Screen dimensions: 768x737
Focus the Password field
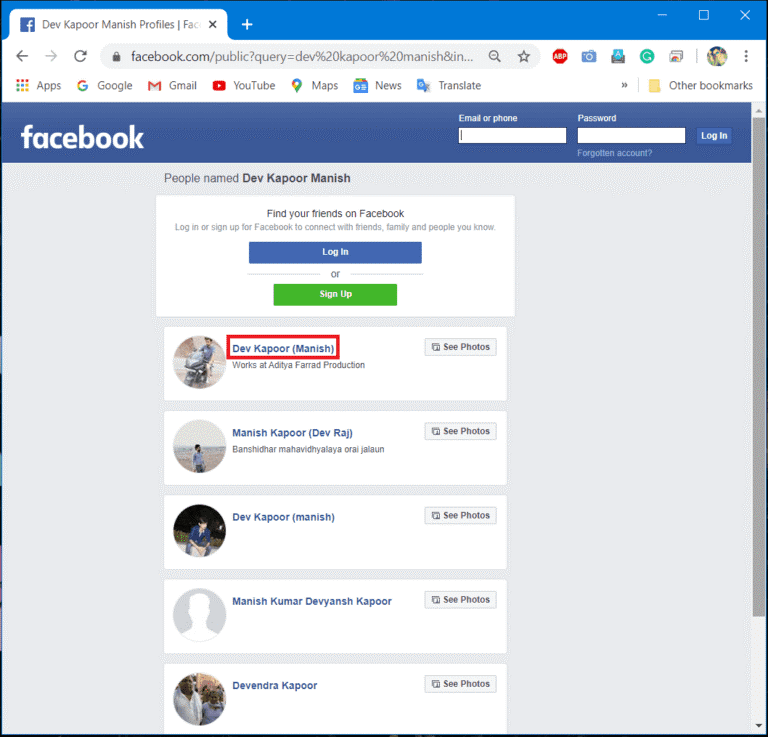point(631,136)
